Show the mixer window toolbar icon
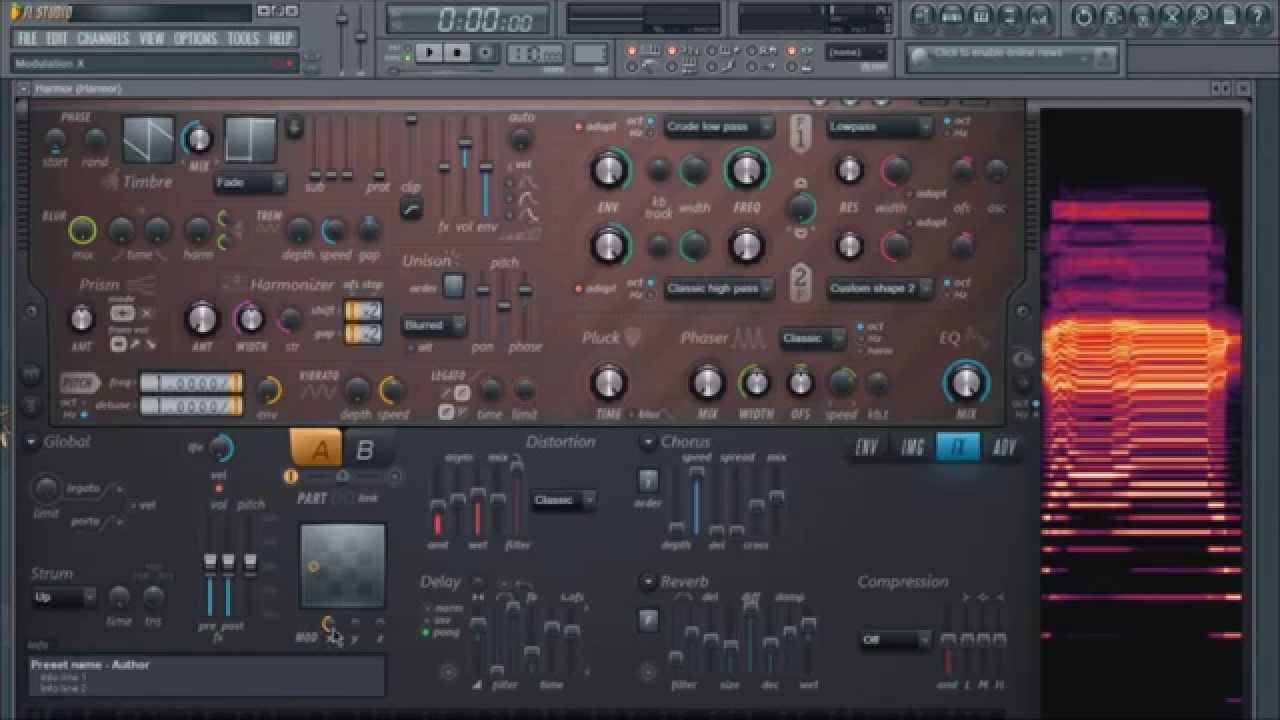Image resolution: width=1280 pixels, height=720 pixels. tap(1040, 15)
